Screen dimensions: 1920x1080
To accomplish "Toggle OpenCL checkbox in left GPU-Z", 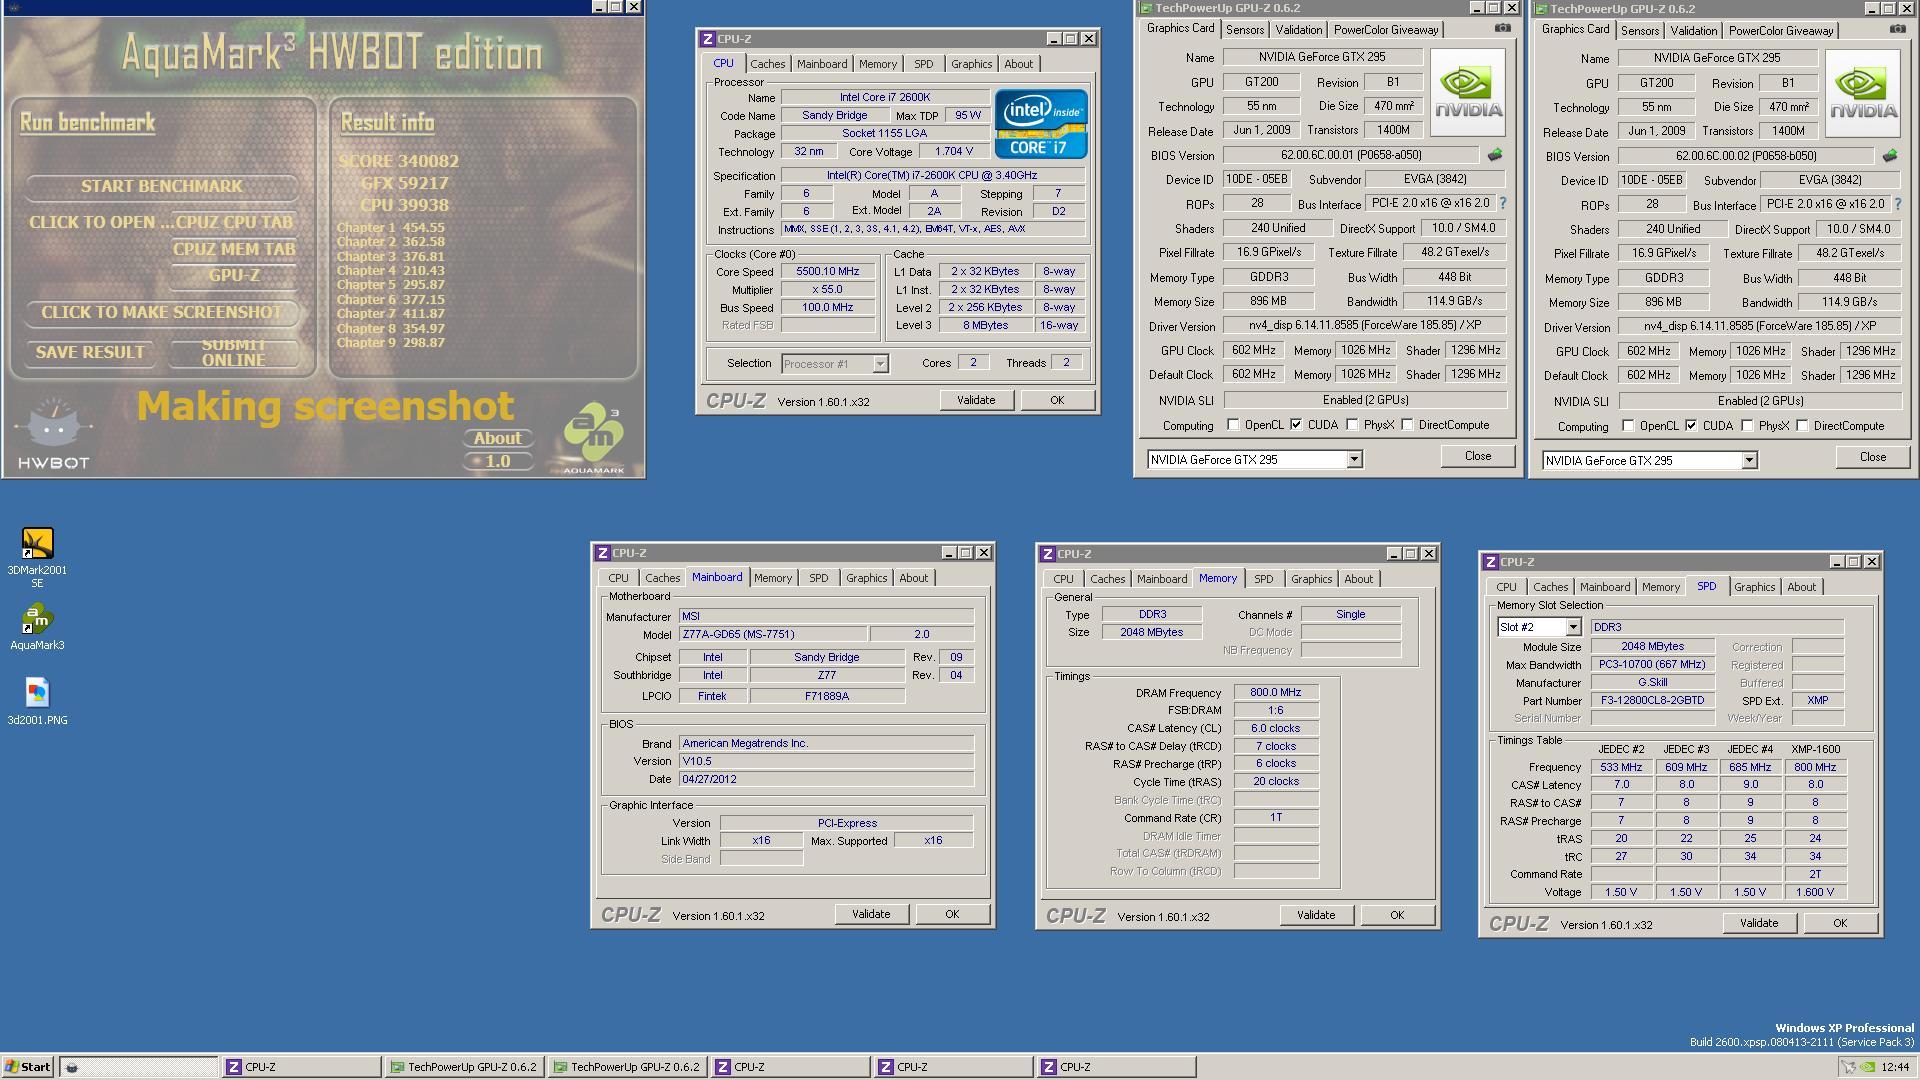I will coord(1233,425).
